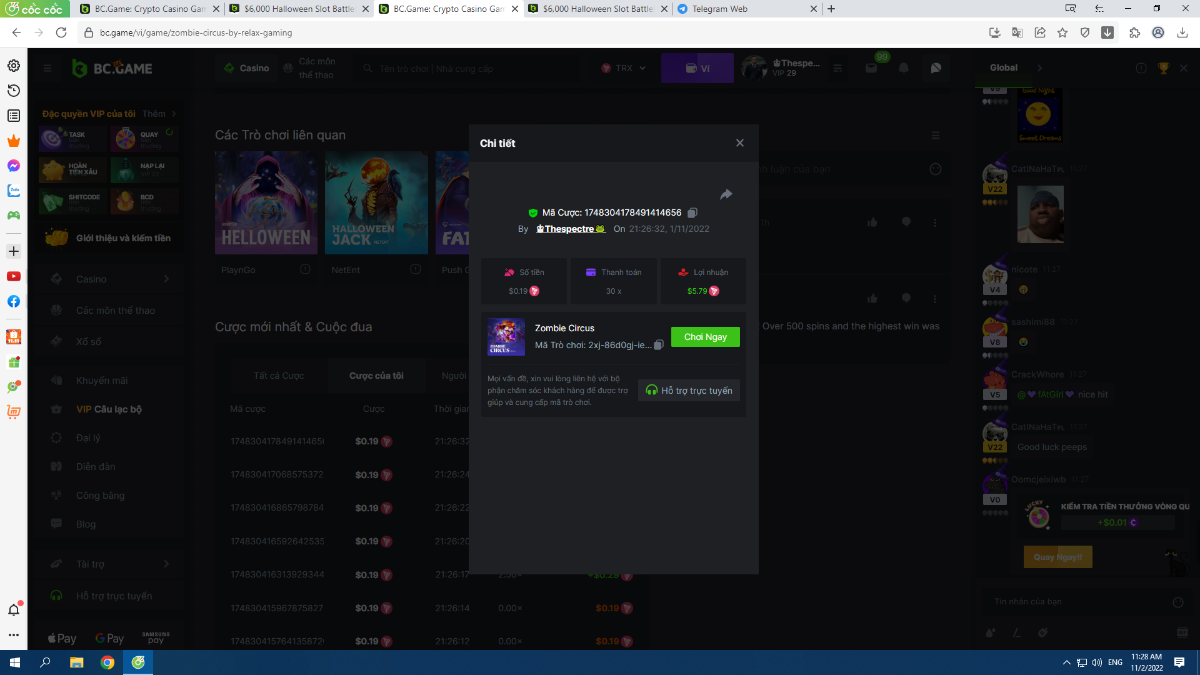Image resolution: width=1200 pixels, height=675 pixels.
Task: Open the Zombie Circus game thumbnail
Action: (x=506, y=337)
